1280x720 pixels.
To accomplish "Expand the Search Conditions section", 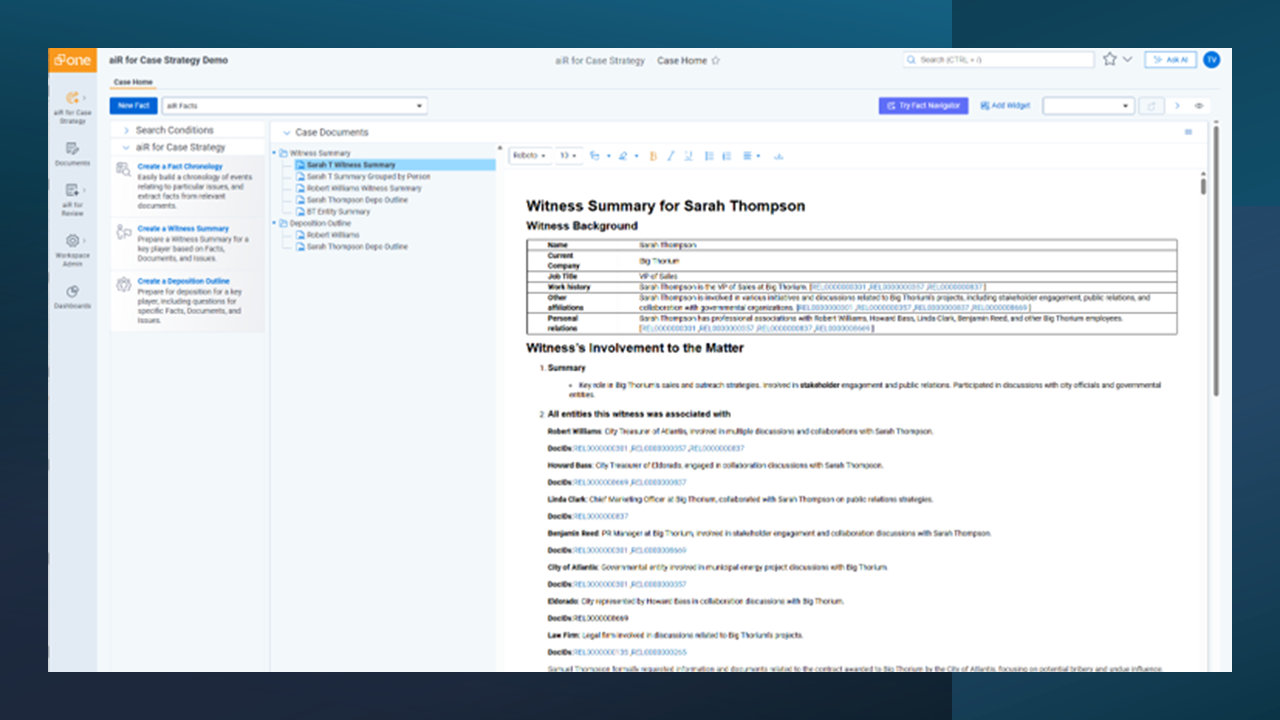I will [174, 130].
